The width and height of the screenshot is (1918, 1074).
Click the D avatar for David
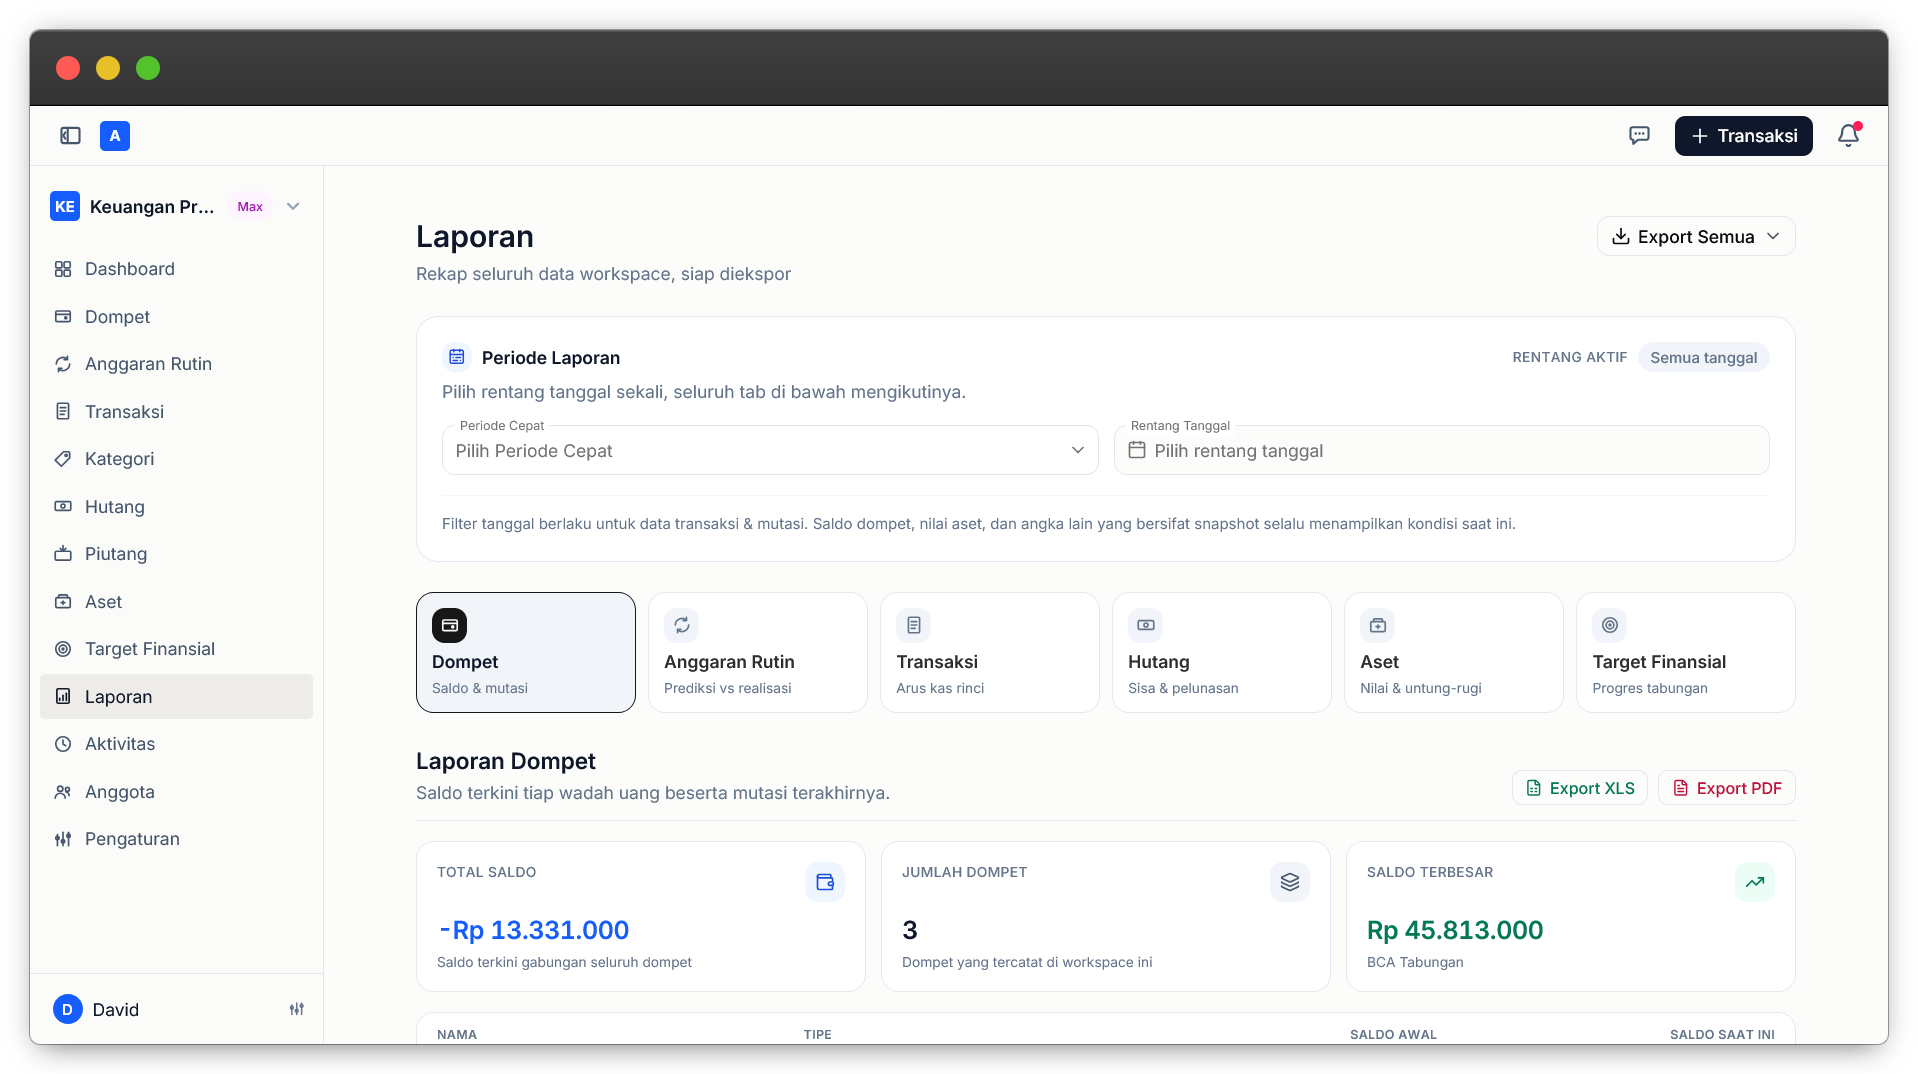tap(67, 1009)
